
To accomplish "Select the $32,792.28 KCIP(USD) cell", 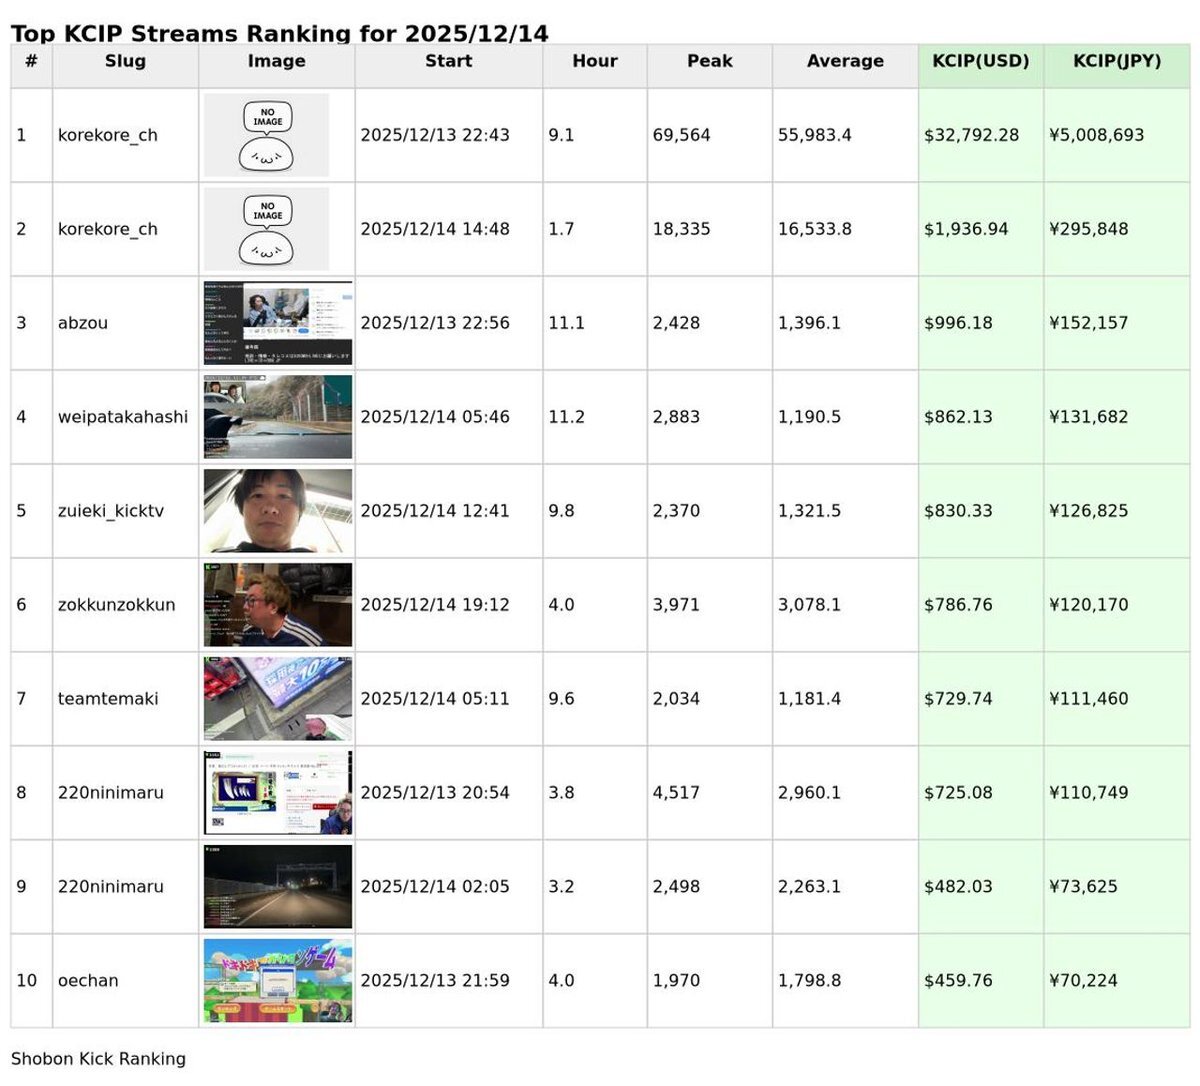I will (971, 135).
